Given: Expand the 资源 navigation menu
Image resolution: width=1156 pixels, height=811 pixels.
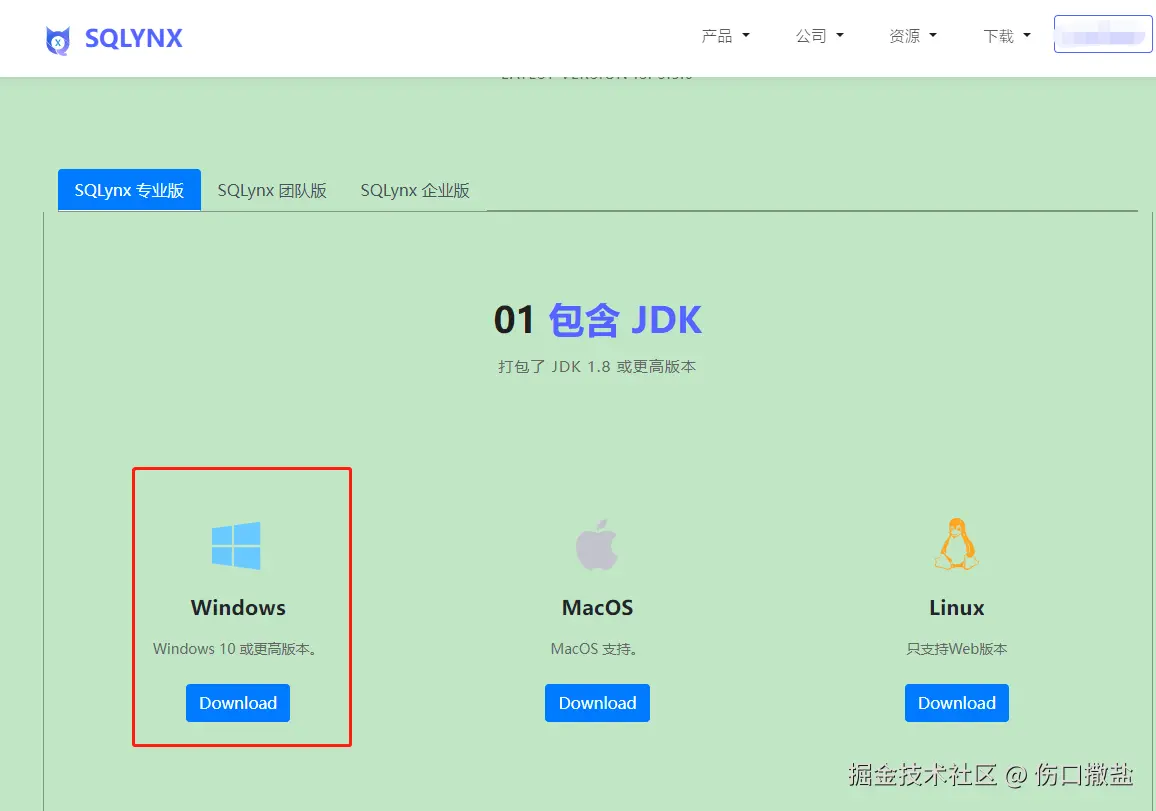Looking at the screenshot, I should tap(913, 35).
